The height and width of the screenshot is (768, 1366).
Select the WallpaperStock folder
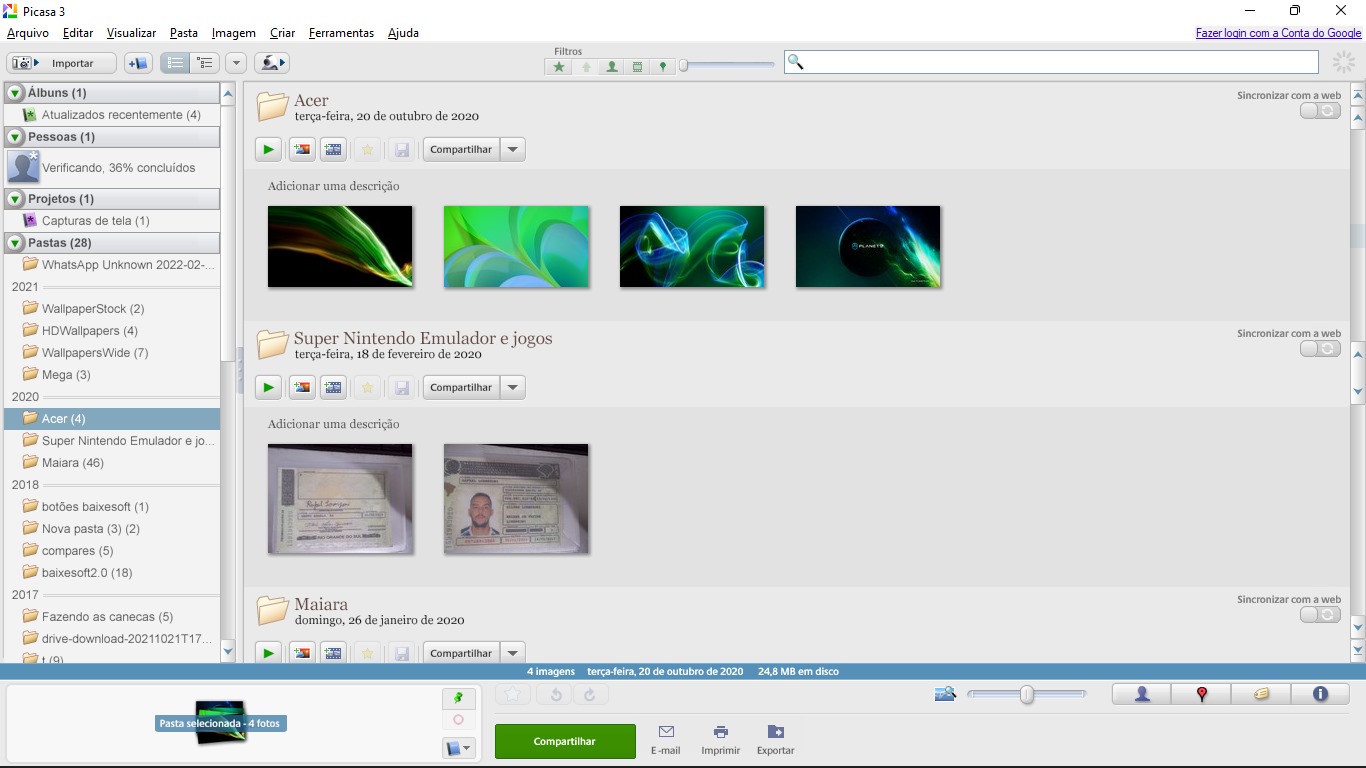coord(112,309)
